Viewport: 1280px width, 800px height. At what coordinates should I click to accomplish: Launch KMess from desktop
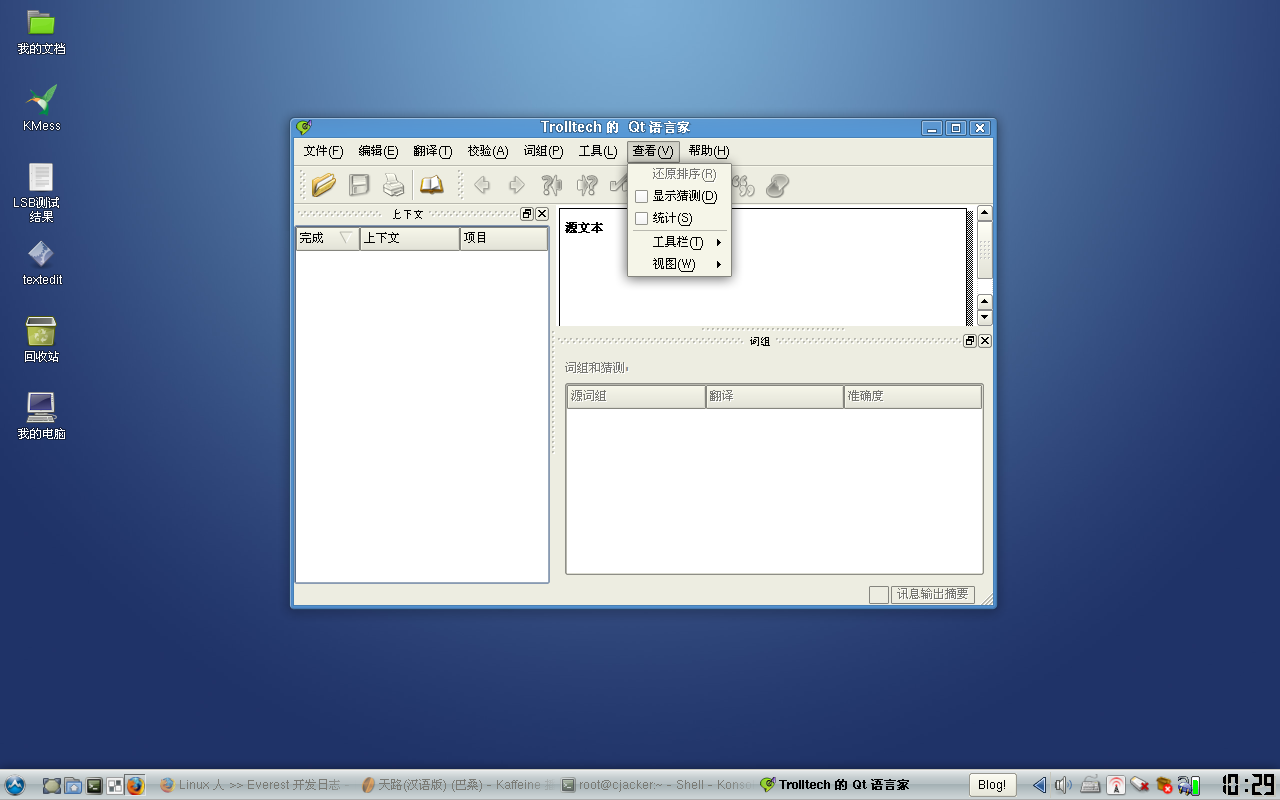[x=41, y=108]
